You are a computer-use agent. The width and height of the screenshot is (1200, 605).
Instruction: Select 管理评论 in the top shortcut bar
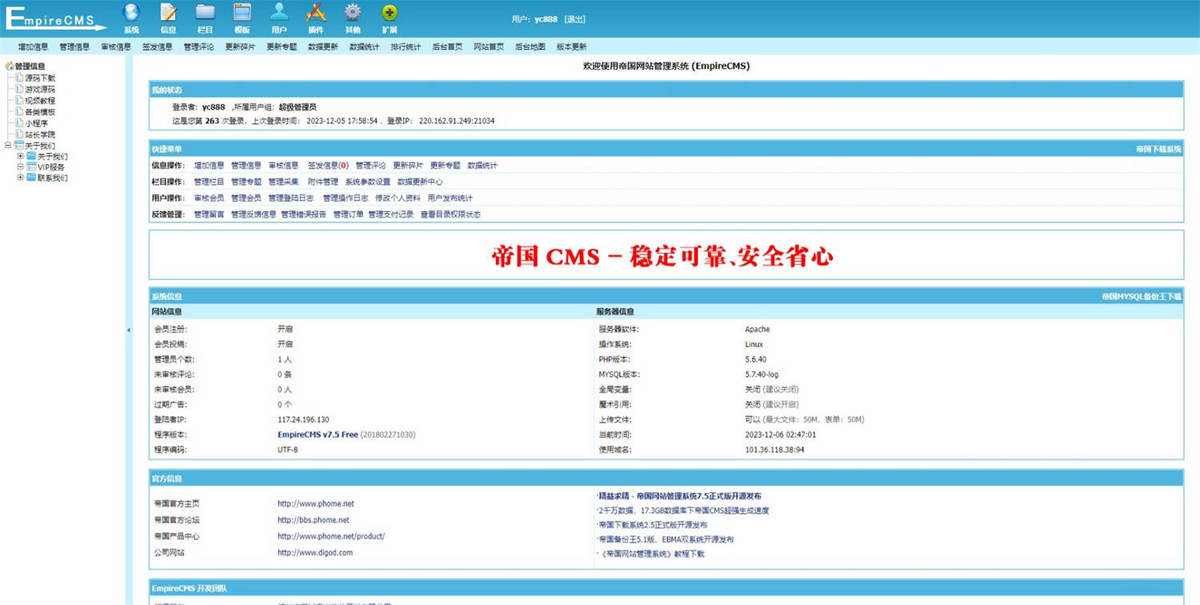click(x=199, y=47)
